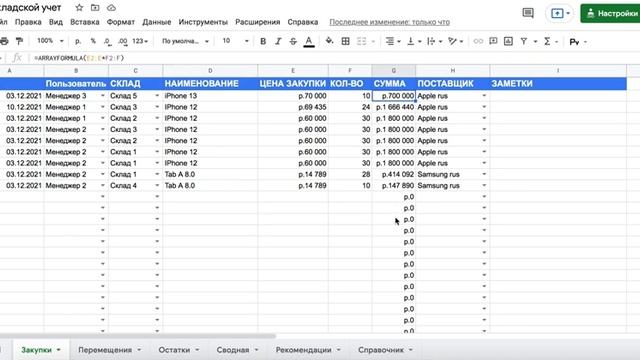
Task: Open input tools Ру menu
Action: click(x=578, y=42)
